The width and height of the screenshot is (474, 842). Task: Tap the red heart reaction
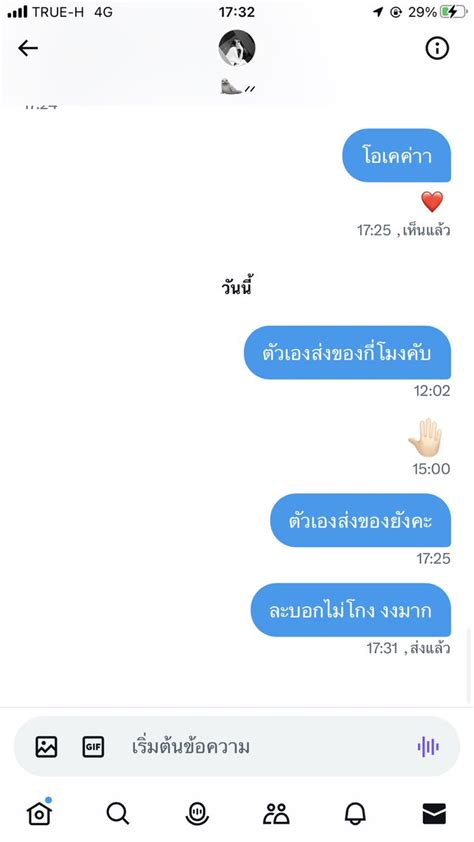coord(432,202)
